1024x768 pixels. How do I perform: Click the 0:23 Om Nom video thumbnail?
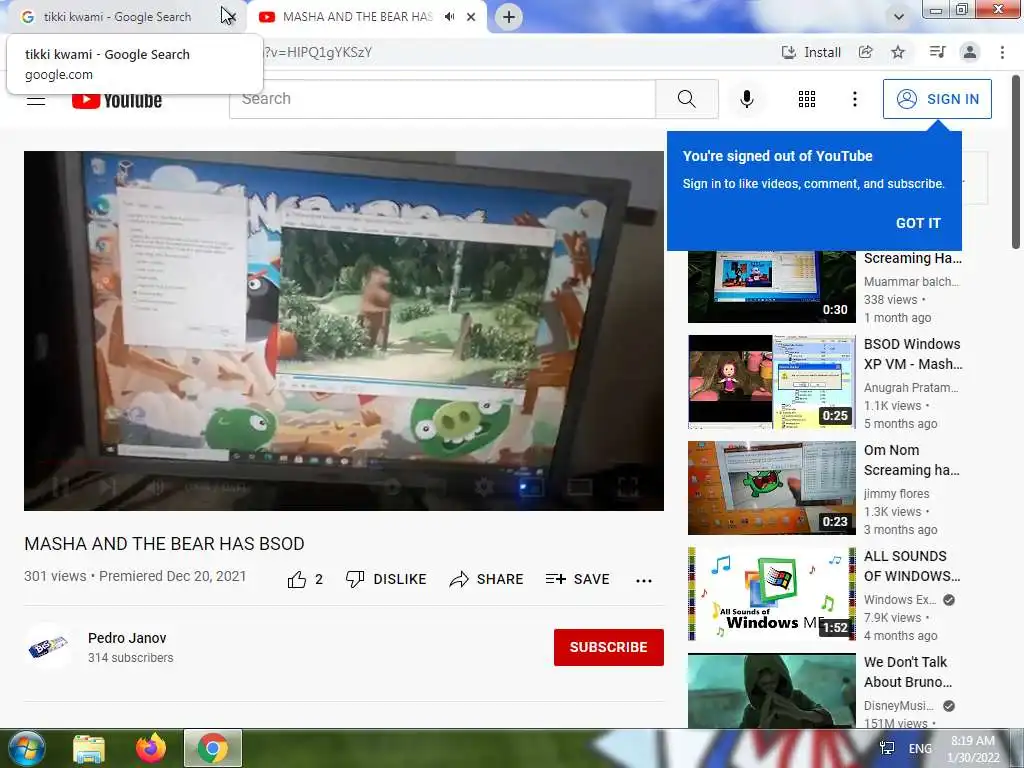(x=772, y=488)
